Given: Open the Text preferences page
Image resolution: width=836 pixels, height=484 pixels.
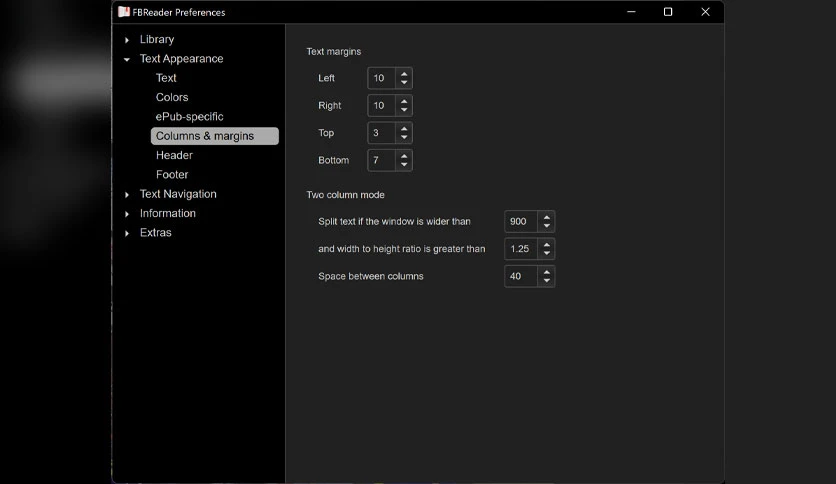Looking at the screenshot, I should (166, 78).
